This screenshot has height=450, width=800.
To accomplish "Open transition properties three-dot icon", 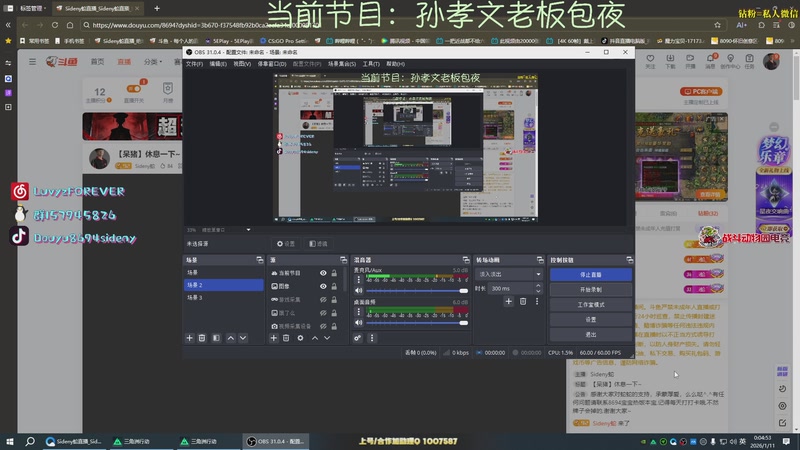I will [x=537, y=302].
